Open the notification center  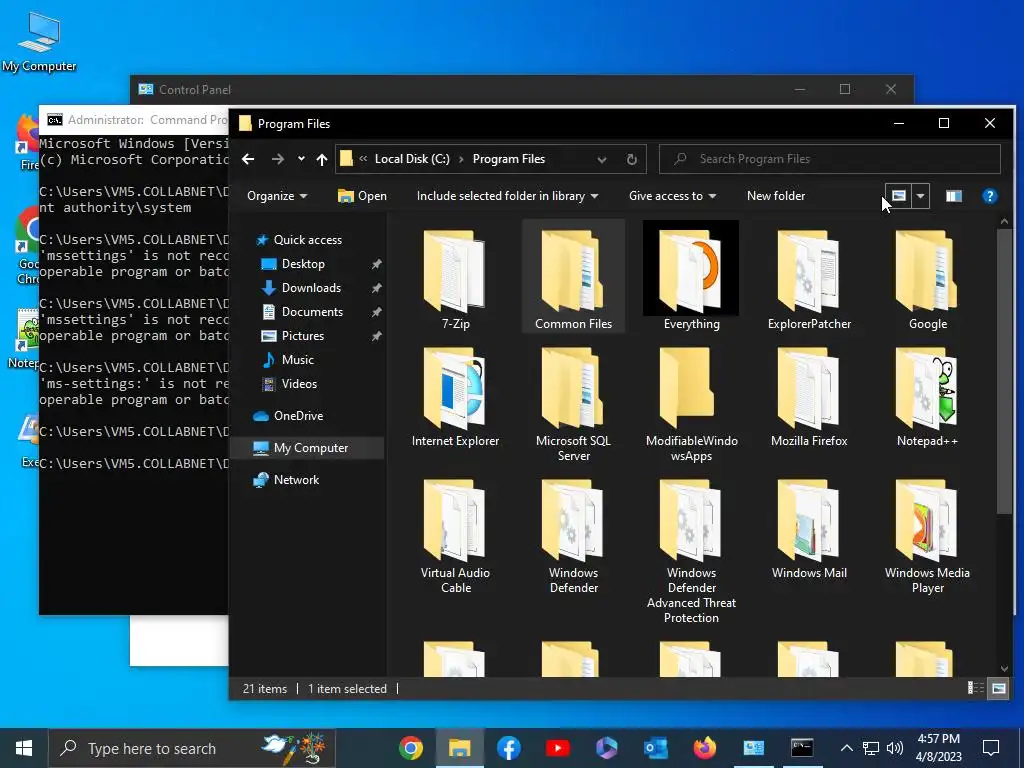coord(991,748)
